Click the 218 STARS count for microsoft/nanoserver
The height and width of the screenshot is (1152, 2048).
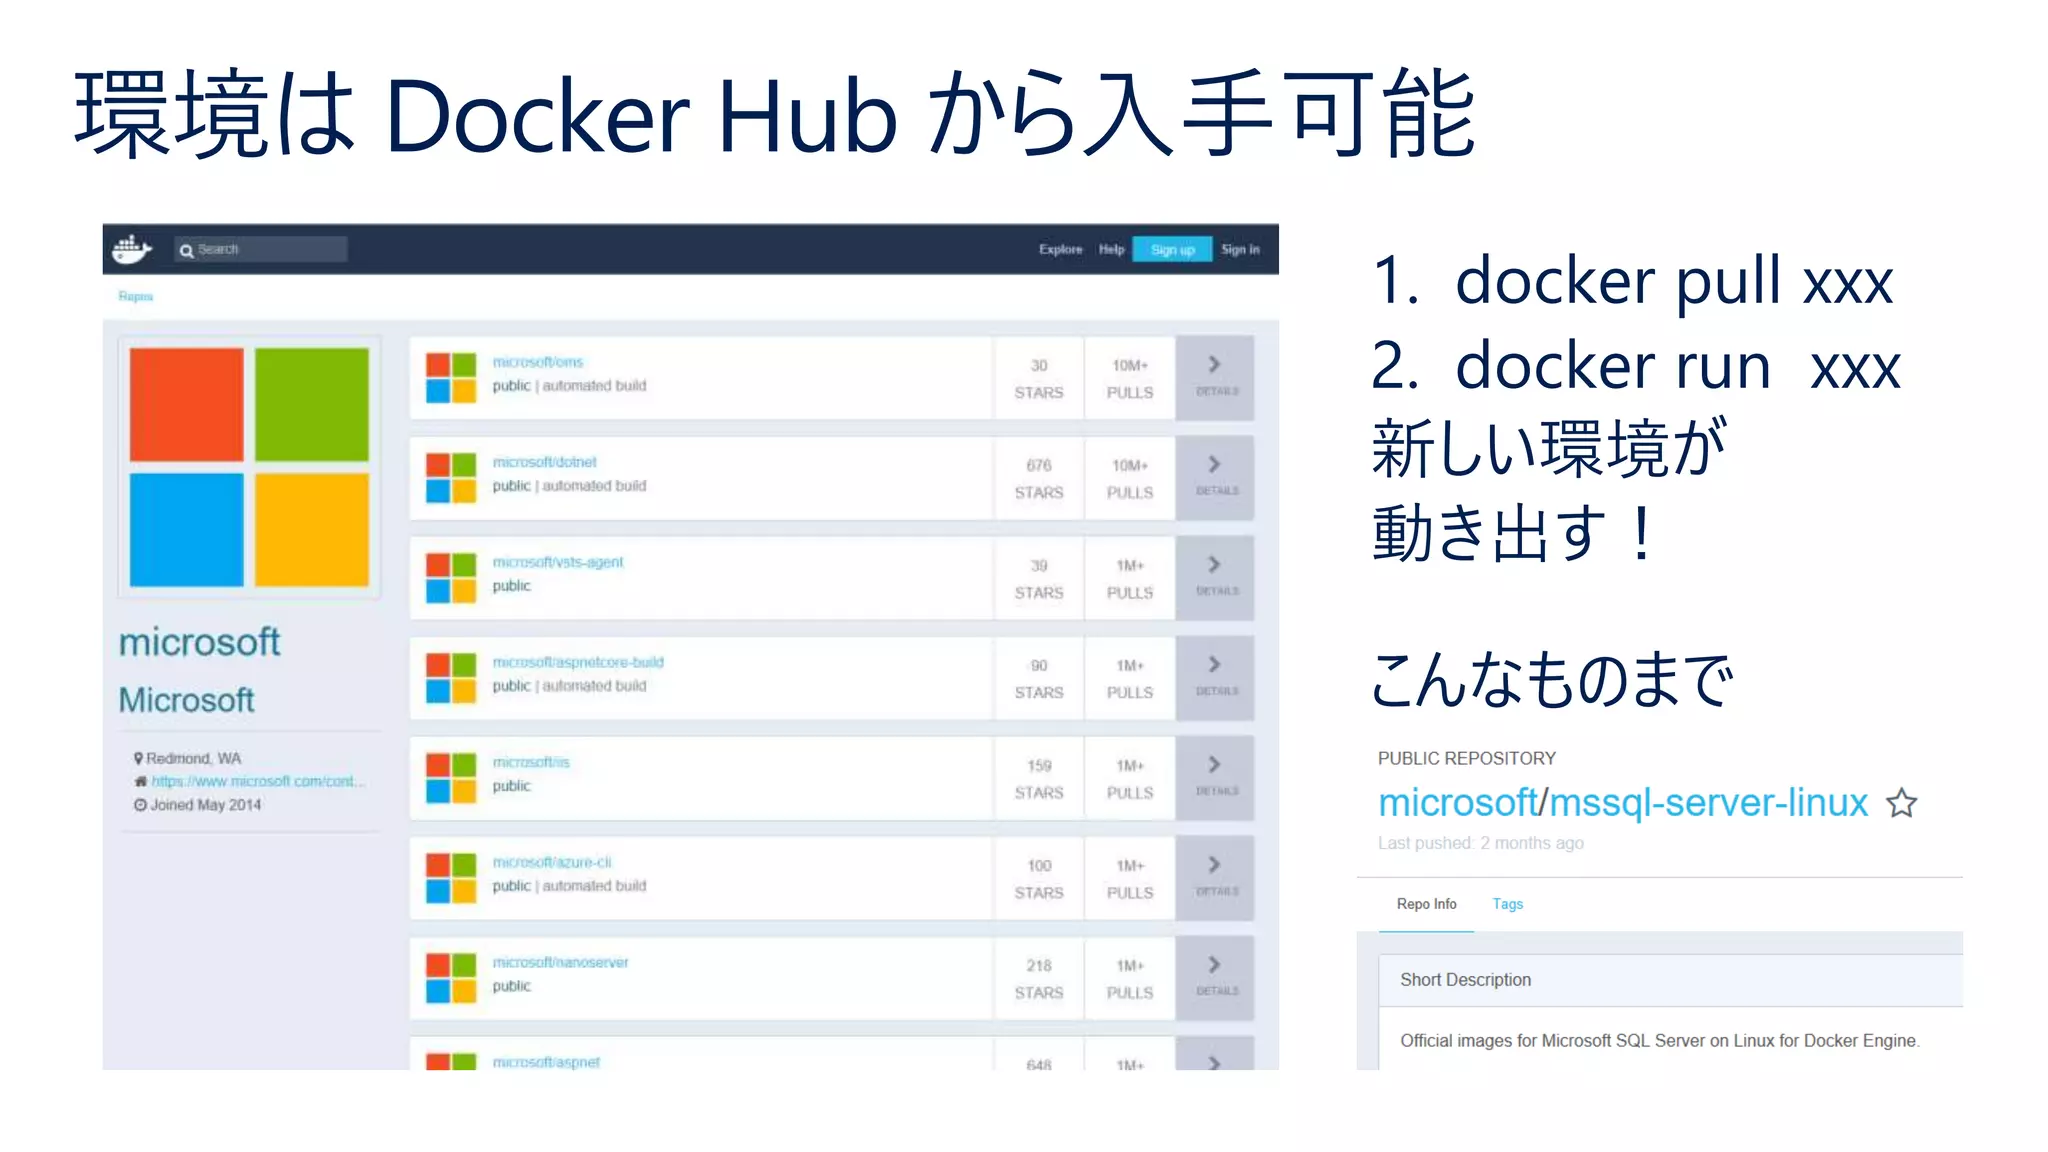tap(1039, 979)
